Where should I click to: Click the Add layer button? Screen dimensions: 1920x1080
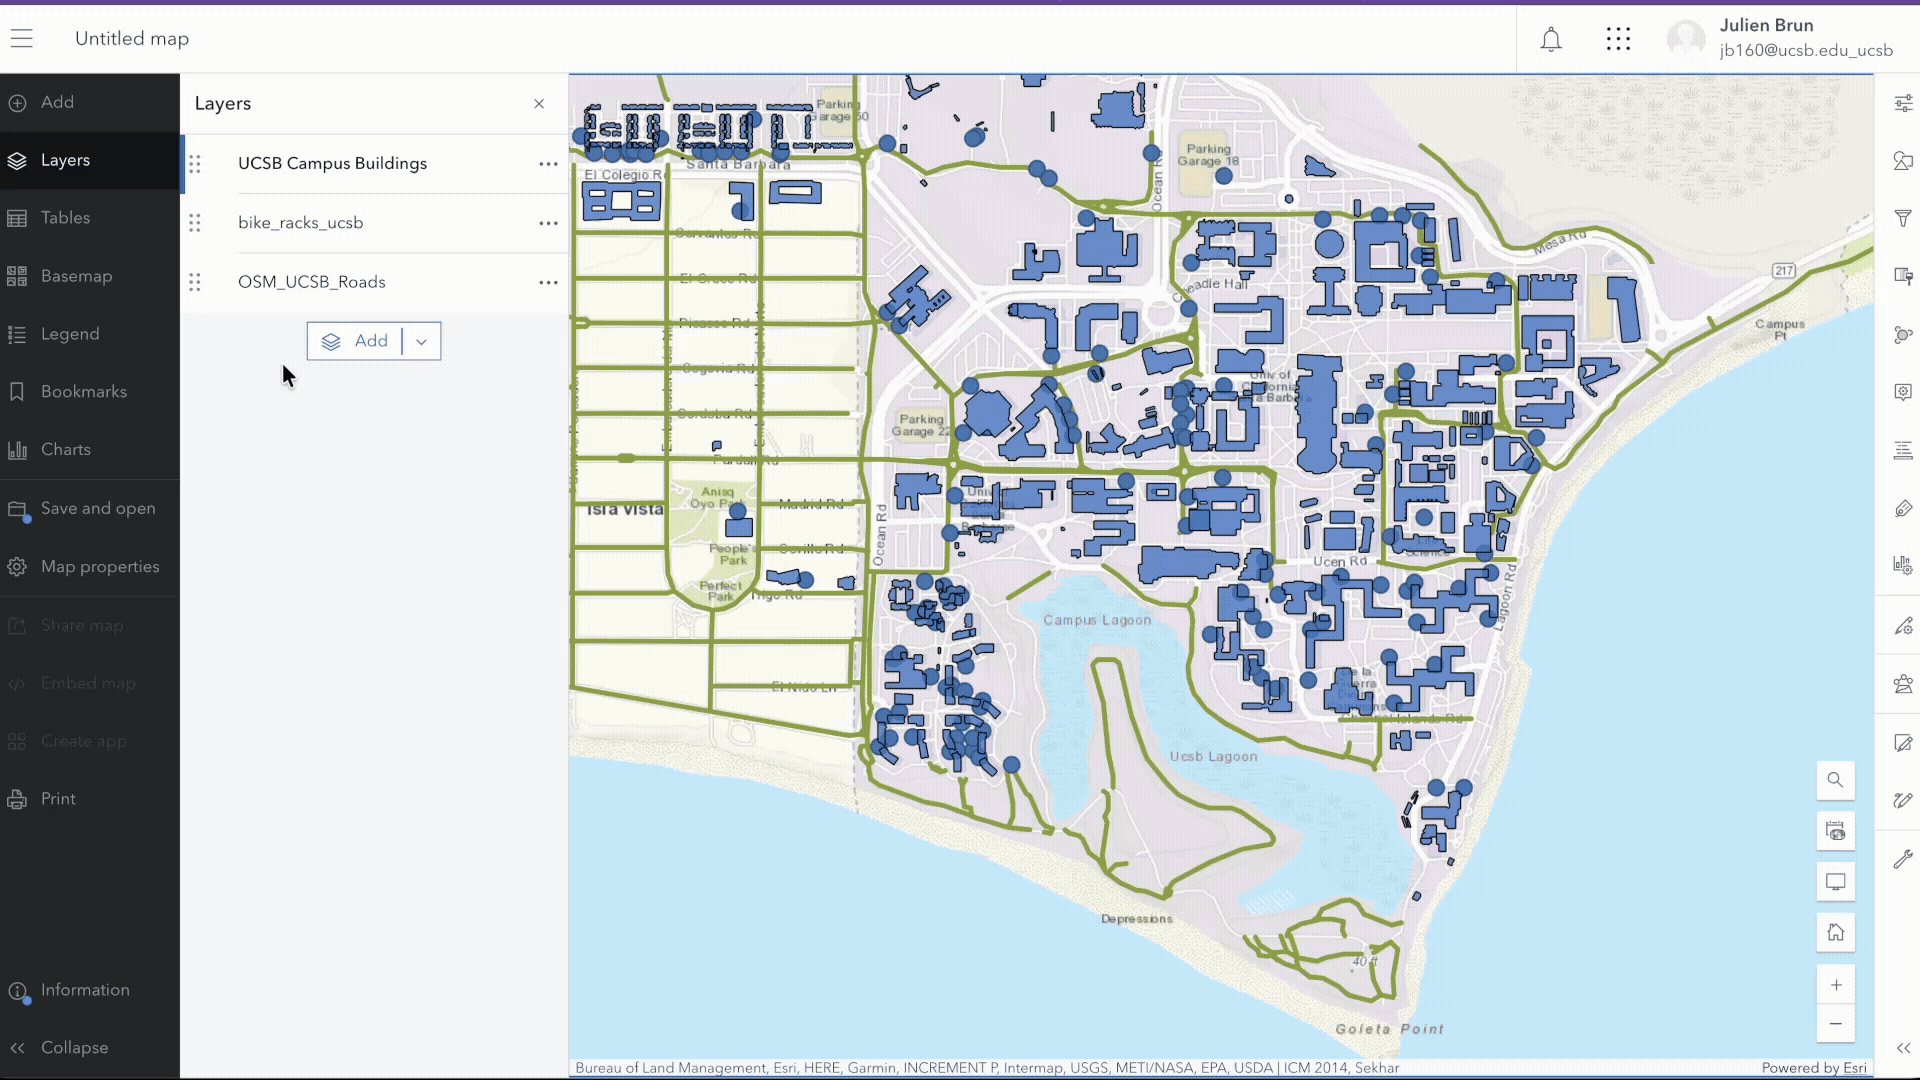356,341
